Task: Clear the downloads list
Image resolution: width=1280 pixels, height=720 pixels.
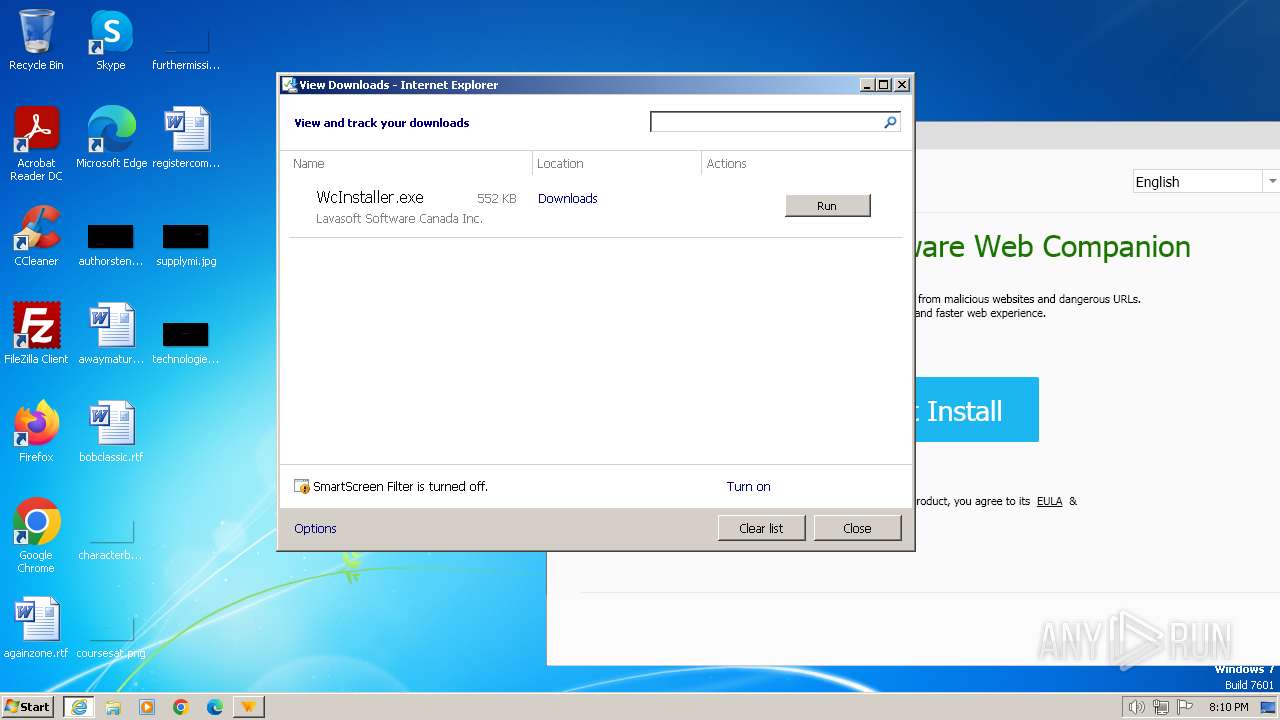Action: 761,528
